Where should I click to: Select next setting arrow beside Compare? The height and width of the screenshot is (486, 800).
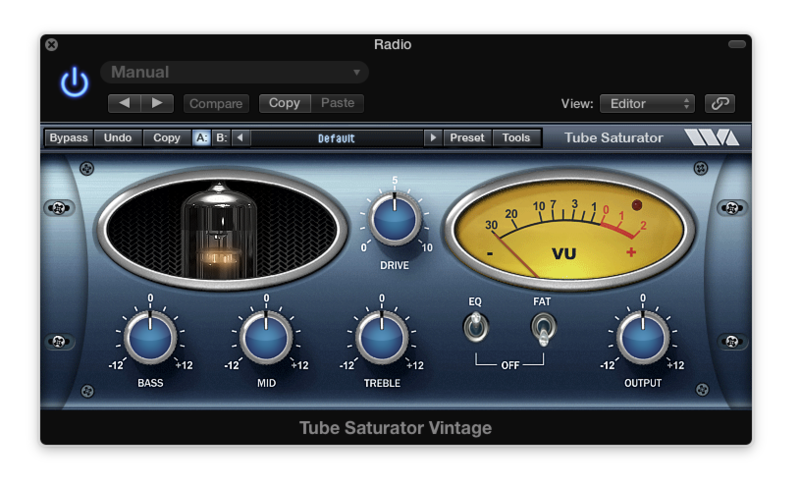157,103
